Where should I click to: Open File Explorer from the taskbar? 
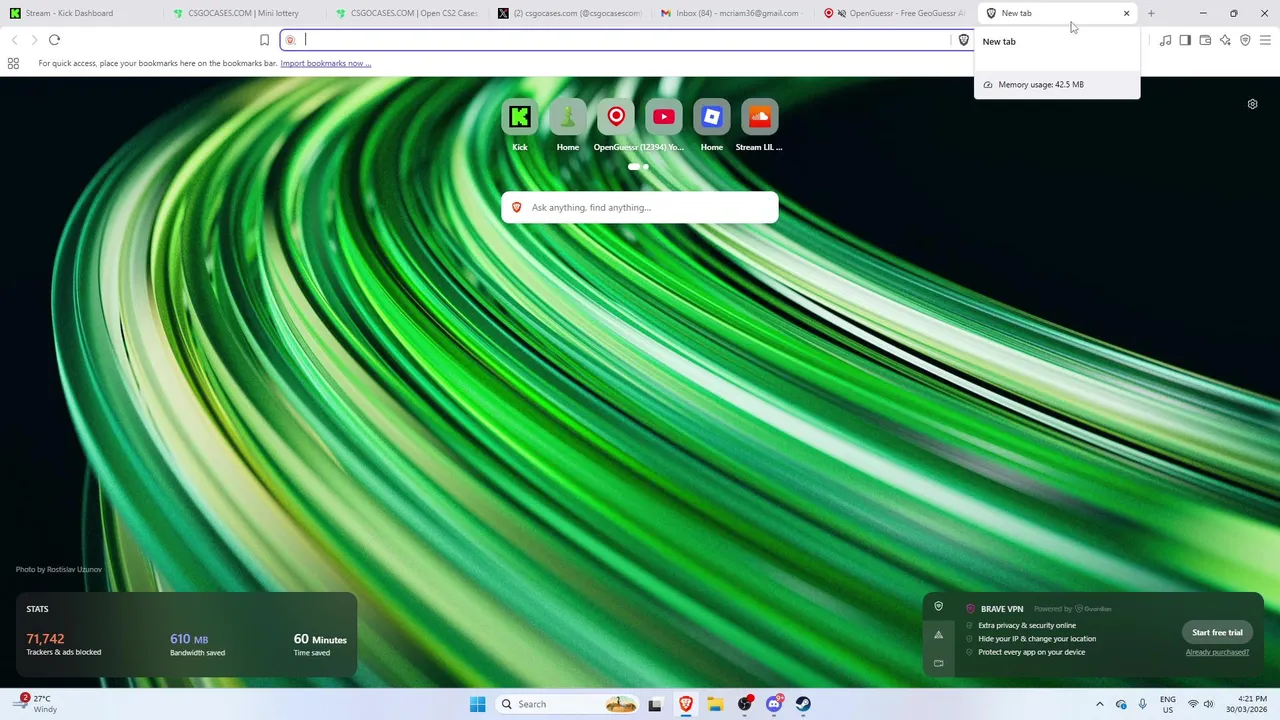716,704
